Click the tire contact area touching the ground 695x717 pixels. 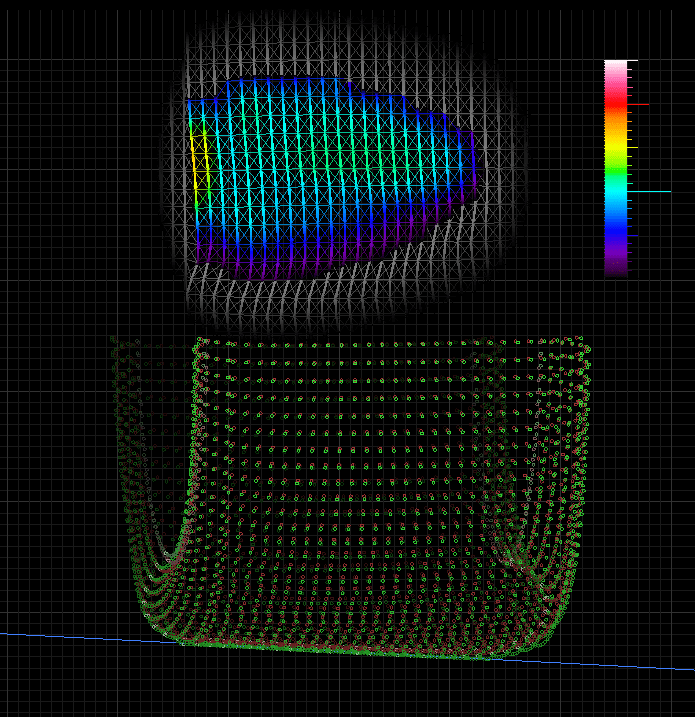(x=334, y=649)
